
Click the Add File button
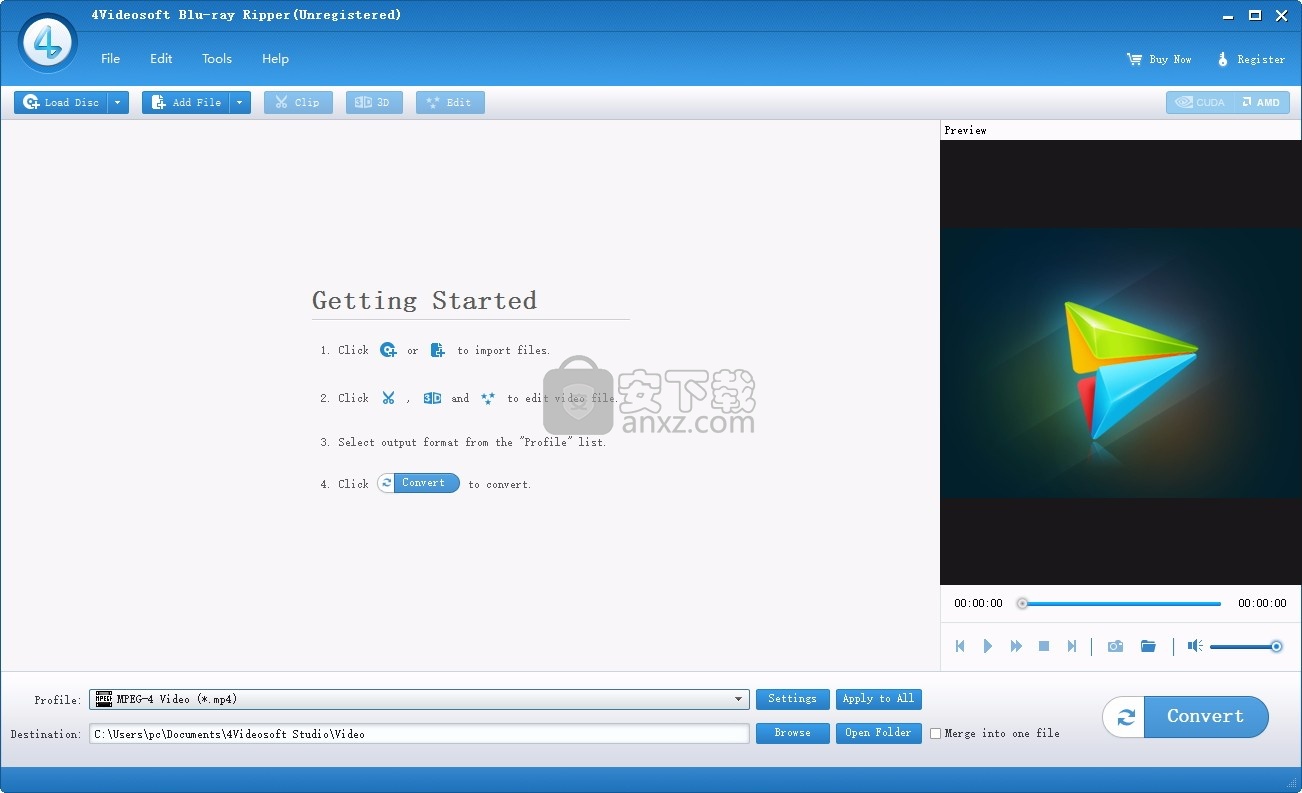coord(186,102)
